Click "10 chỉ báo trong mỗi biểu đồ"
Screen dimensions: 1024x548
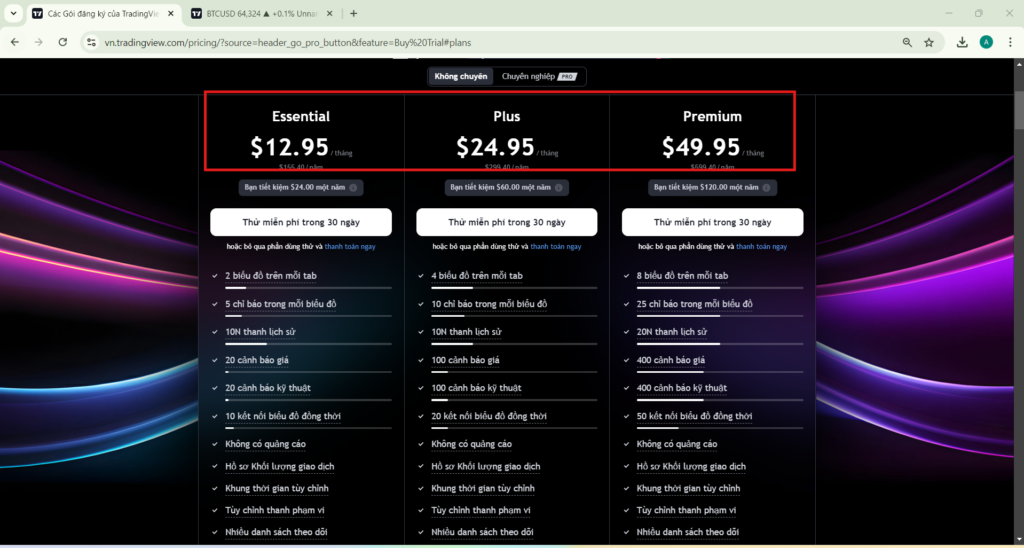(x=489, y=304)
